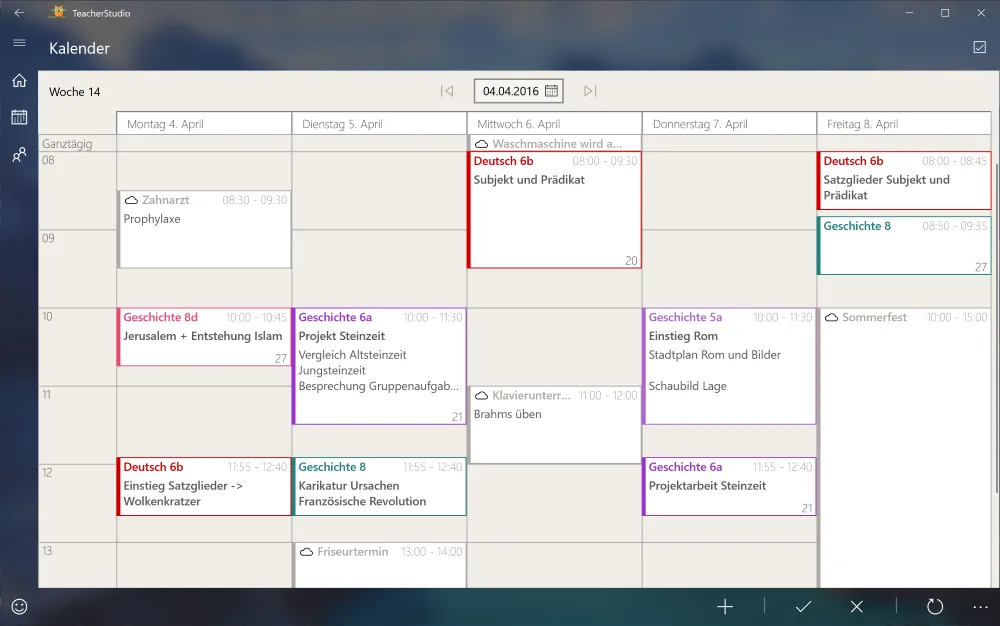Maximize the TeacherStudio window
Image resolution: width=1000 pixels, height=626 pixels.
point(945,13)
